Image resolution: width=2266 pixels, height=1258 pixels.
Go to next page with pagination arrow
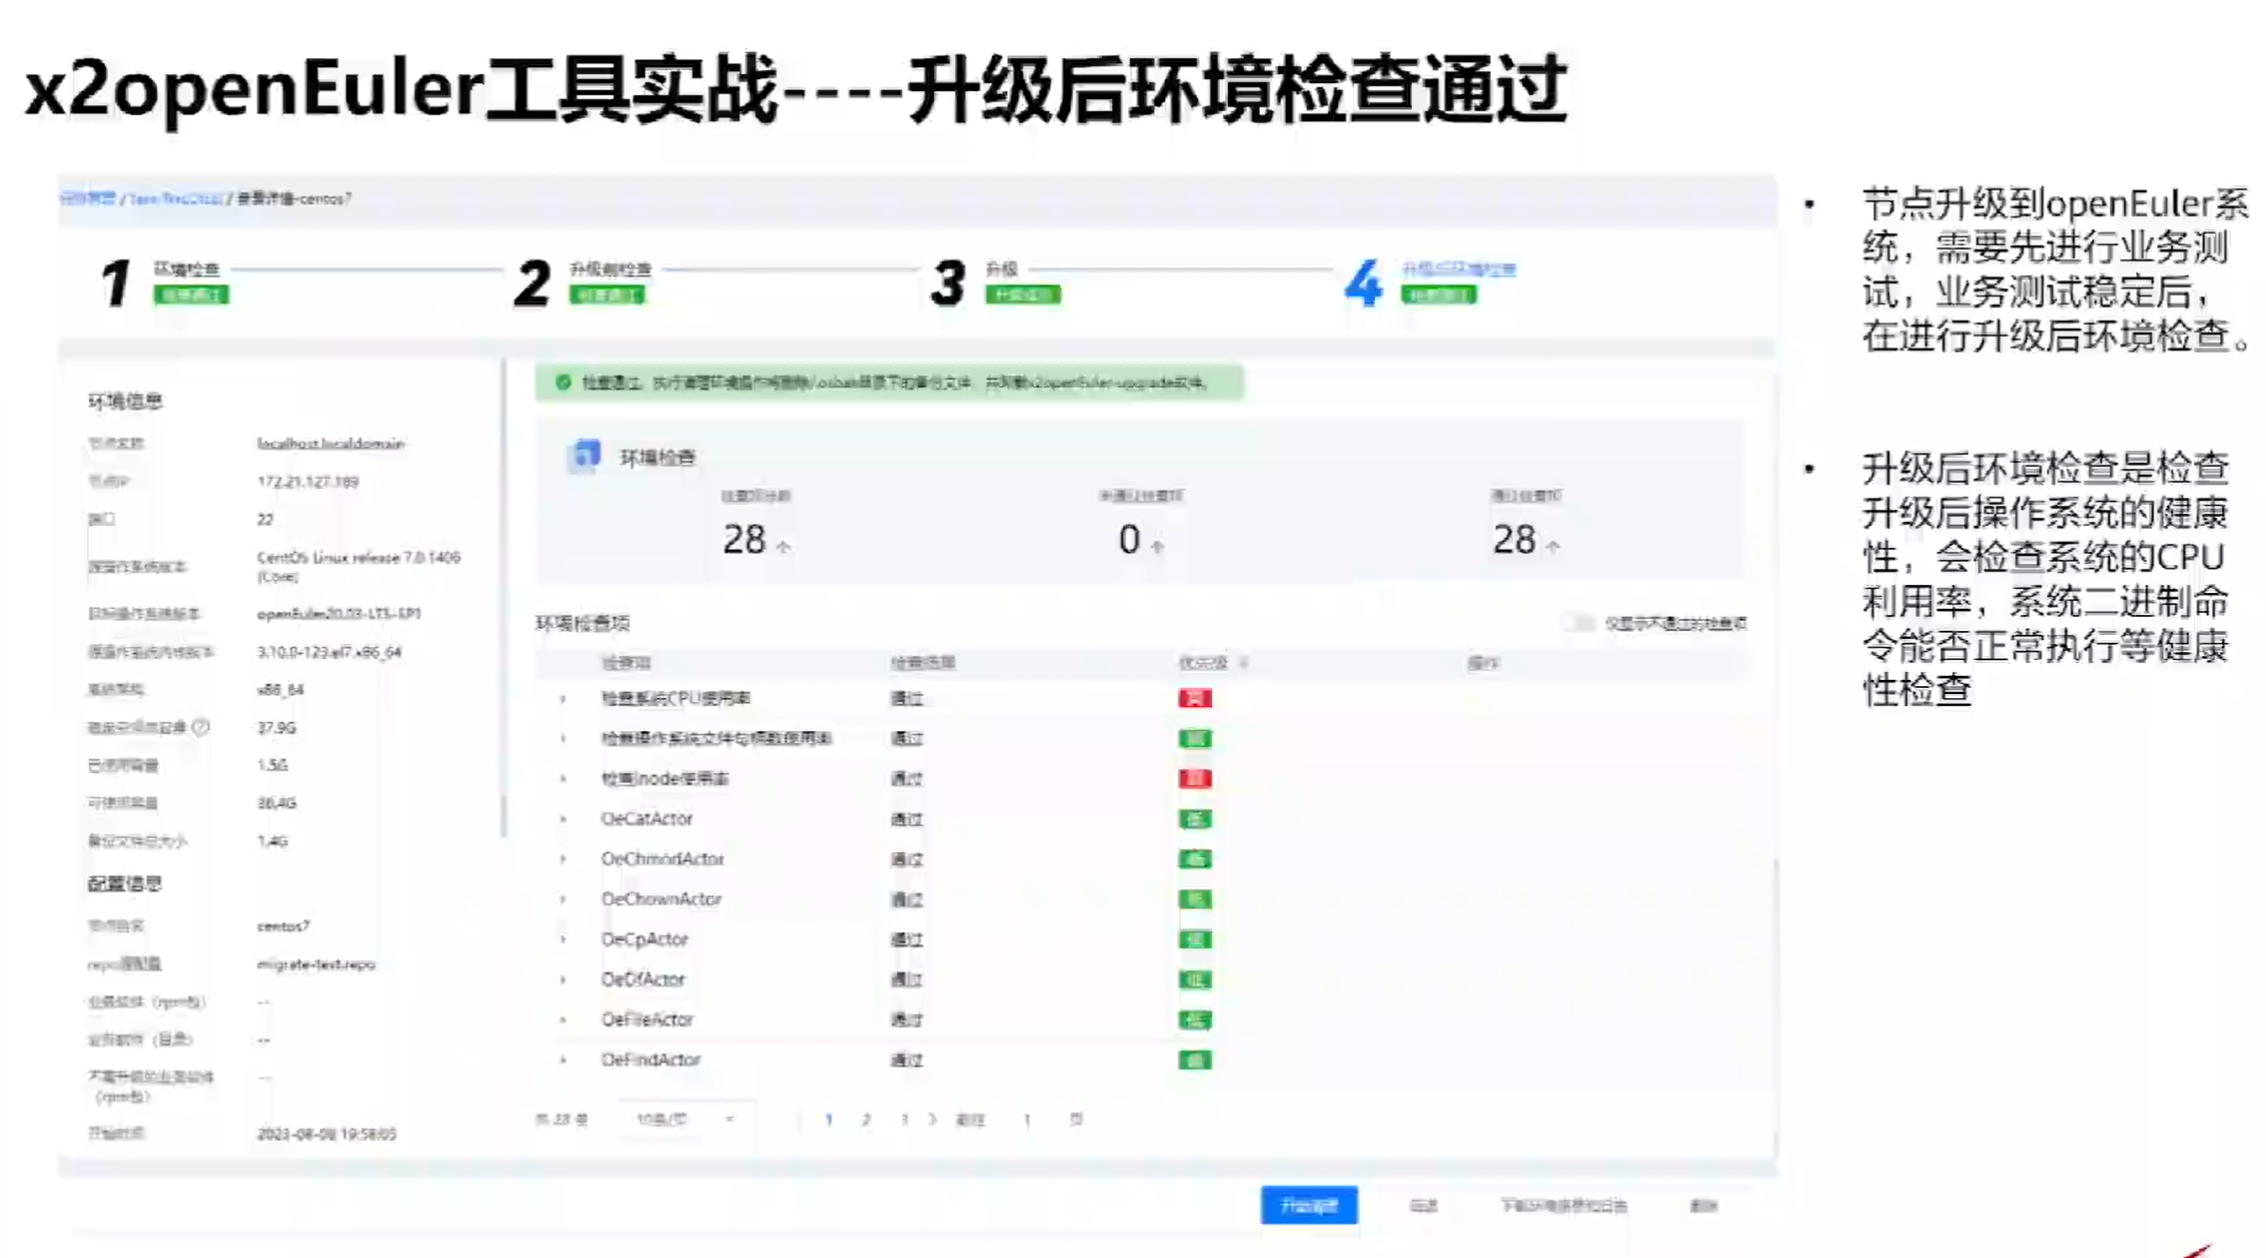point(933,1119)
